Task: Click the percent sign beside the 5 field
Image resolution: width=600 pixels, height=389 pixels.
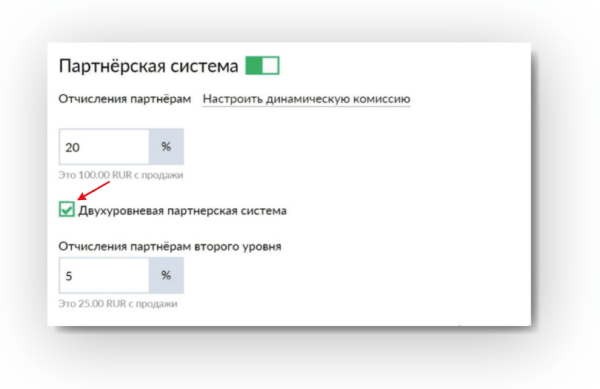Action: (x=166, y=275)
